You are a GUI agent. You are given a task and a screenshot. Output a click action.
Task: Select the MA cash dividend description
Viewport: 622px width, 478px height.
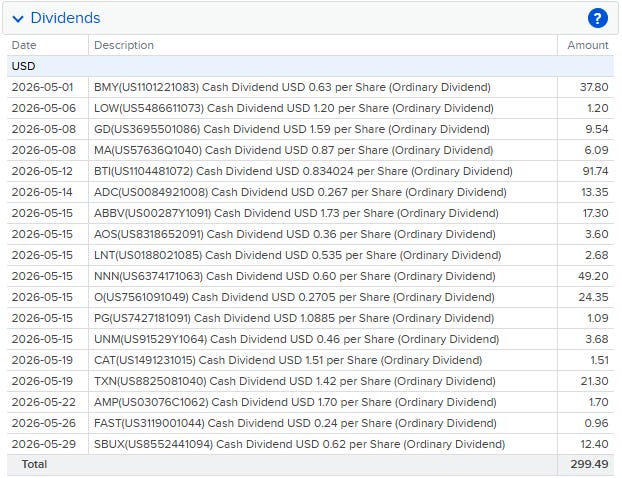coord(294,150)
